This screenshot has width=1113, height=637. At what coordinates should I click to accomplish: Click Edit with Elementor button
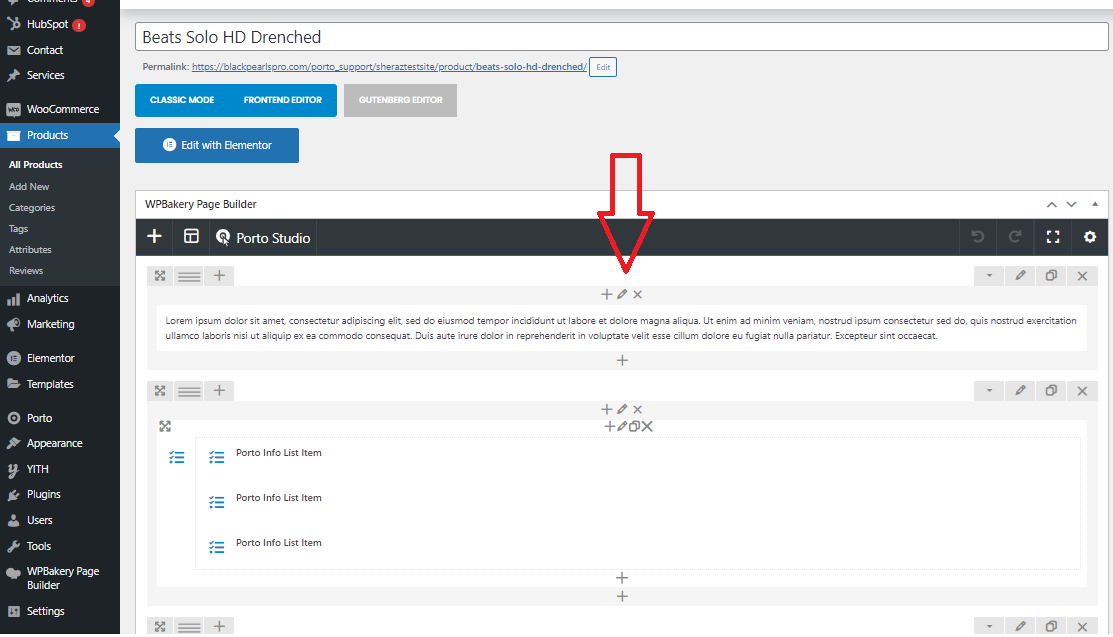[217, 145]
